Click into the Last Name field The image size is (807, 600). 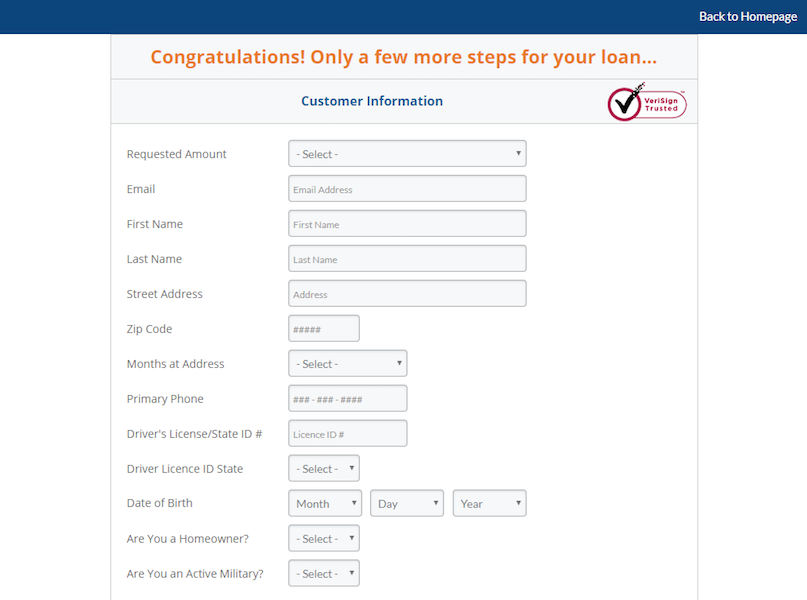pyautogui.click(x=407, y=259)
